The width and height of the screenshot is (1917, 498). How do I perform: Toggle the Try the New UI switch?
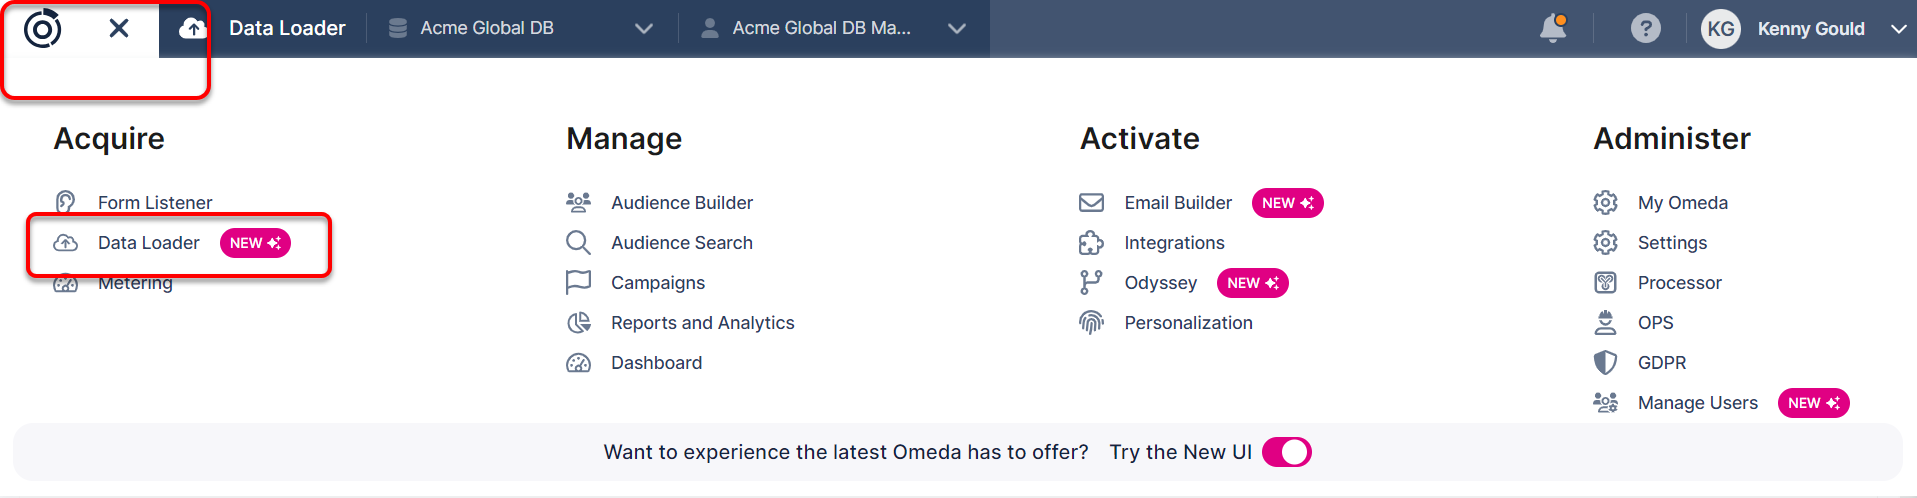click(x=1286, y=452)
